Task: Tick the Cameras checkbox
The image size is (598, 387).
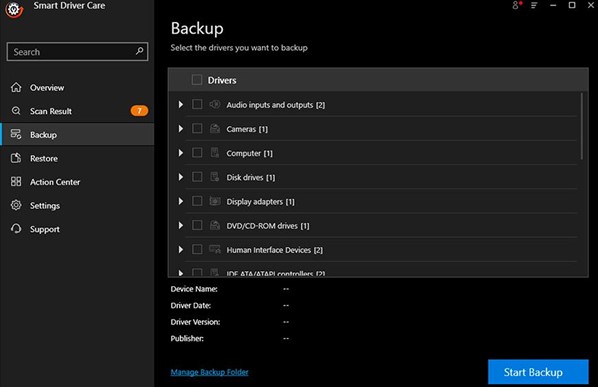Action: (x=197, y=128)
